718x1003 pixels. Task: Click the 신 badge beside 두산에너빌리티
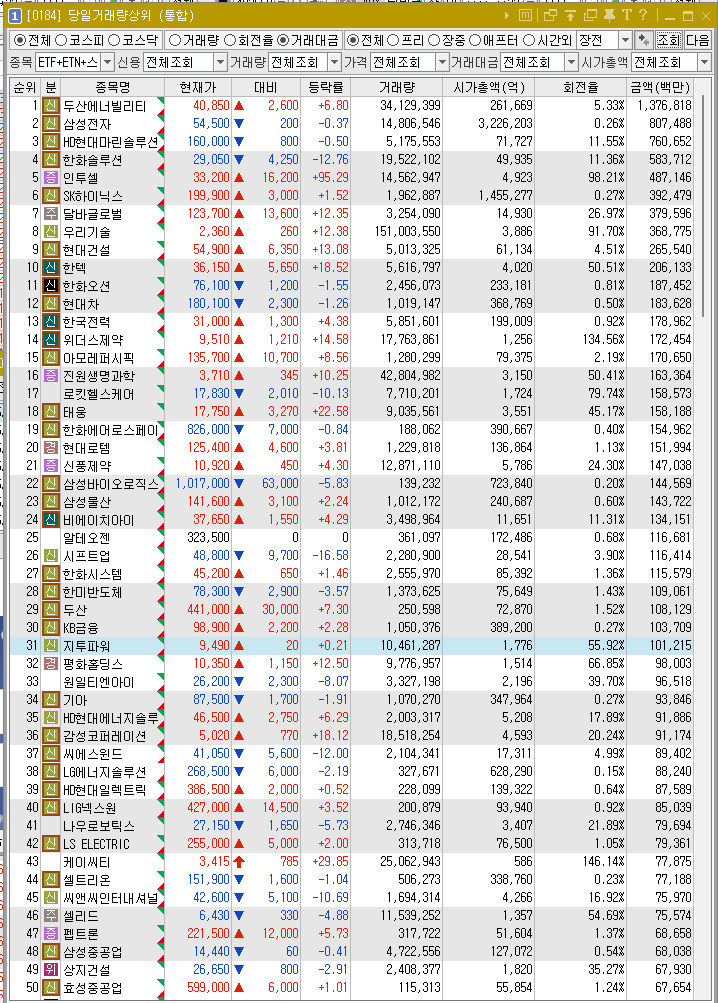coord(51,106)
